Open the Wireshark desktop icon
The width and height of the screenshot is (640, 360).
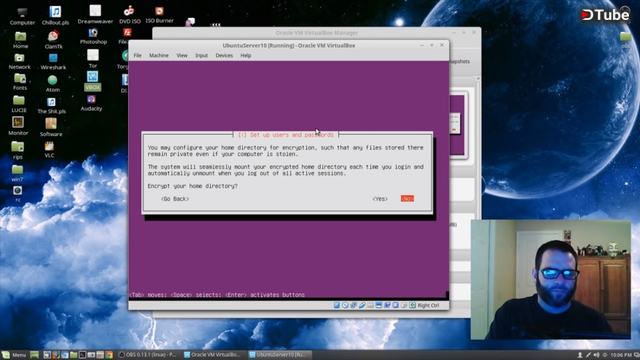click(x=53, y=62)
